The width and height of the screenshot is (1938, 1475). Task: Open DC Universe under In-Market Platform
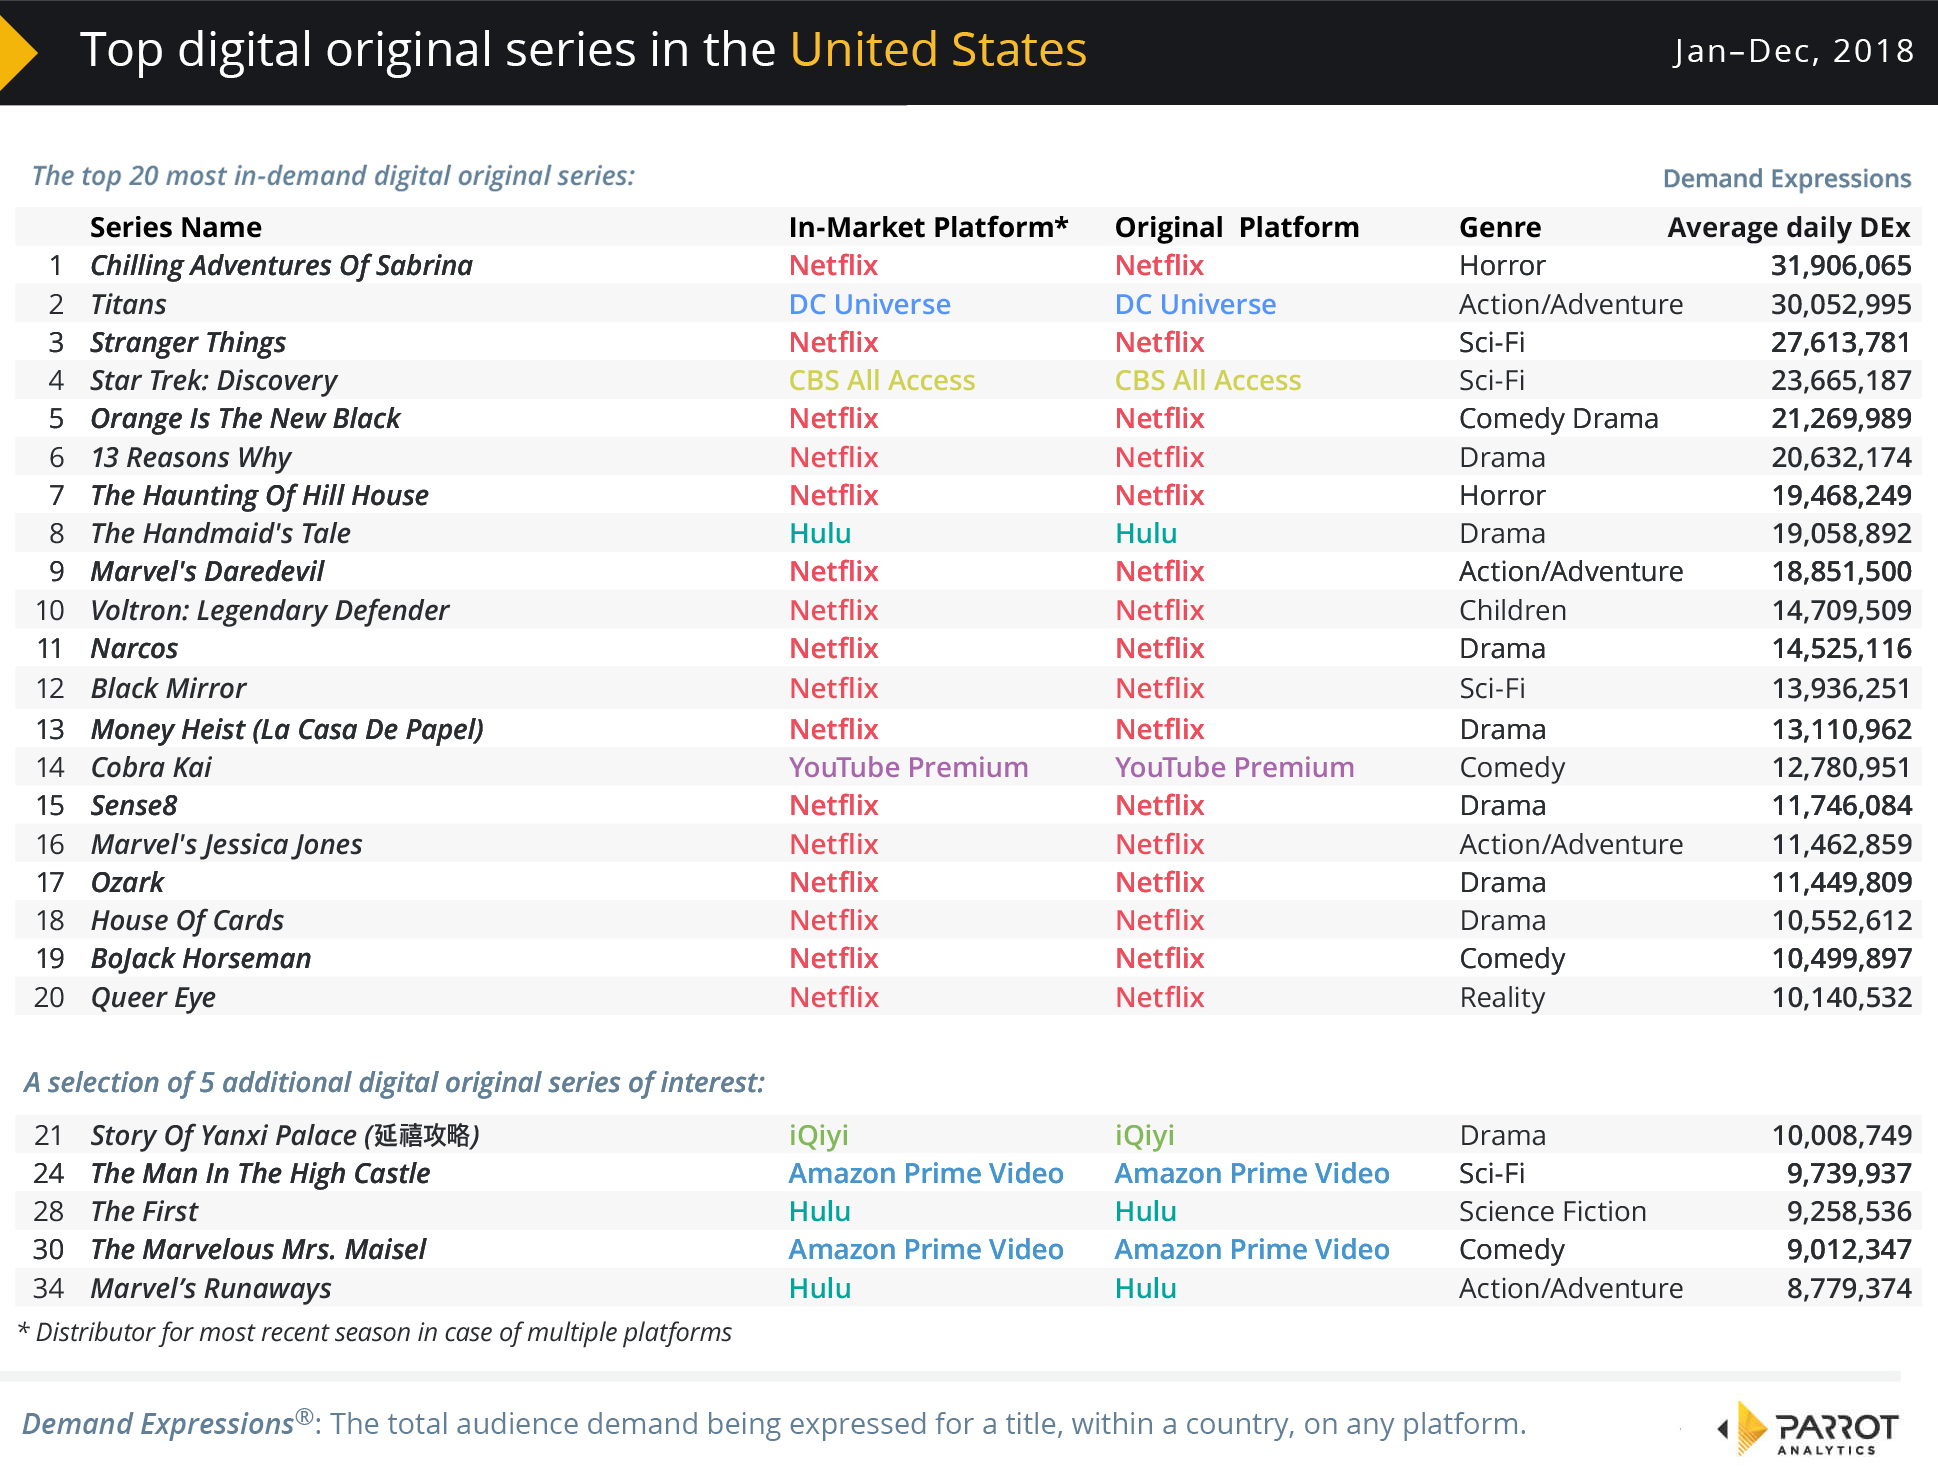[869, 304]
